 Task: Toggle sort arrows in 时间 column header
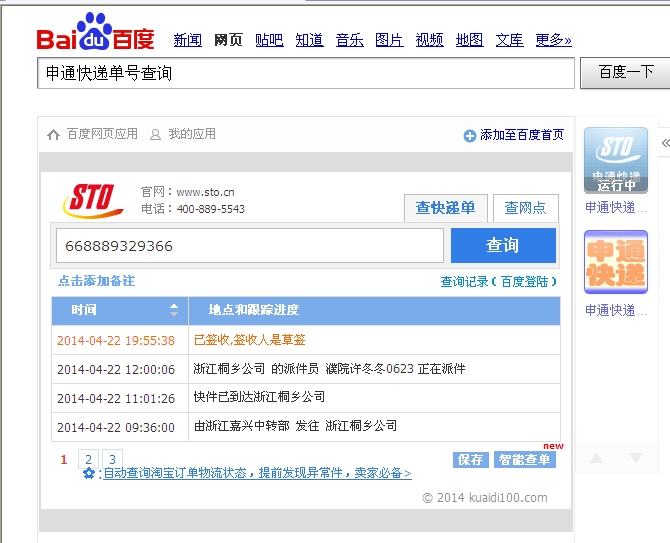tap(173, 310)
